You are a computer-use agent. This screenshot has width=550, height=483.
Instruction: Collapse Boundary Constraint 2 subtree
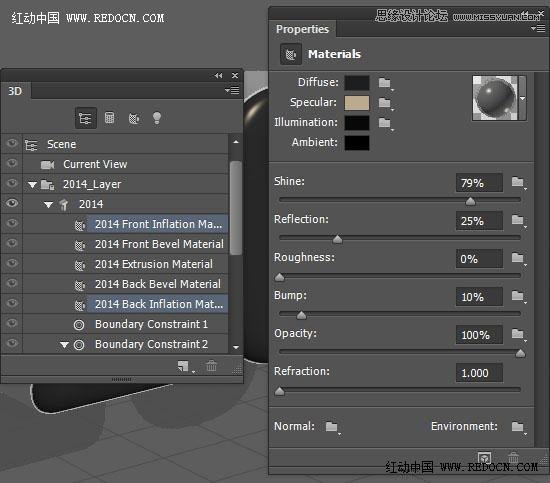click(64, 345)
